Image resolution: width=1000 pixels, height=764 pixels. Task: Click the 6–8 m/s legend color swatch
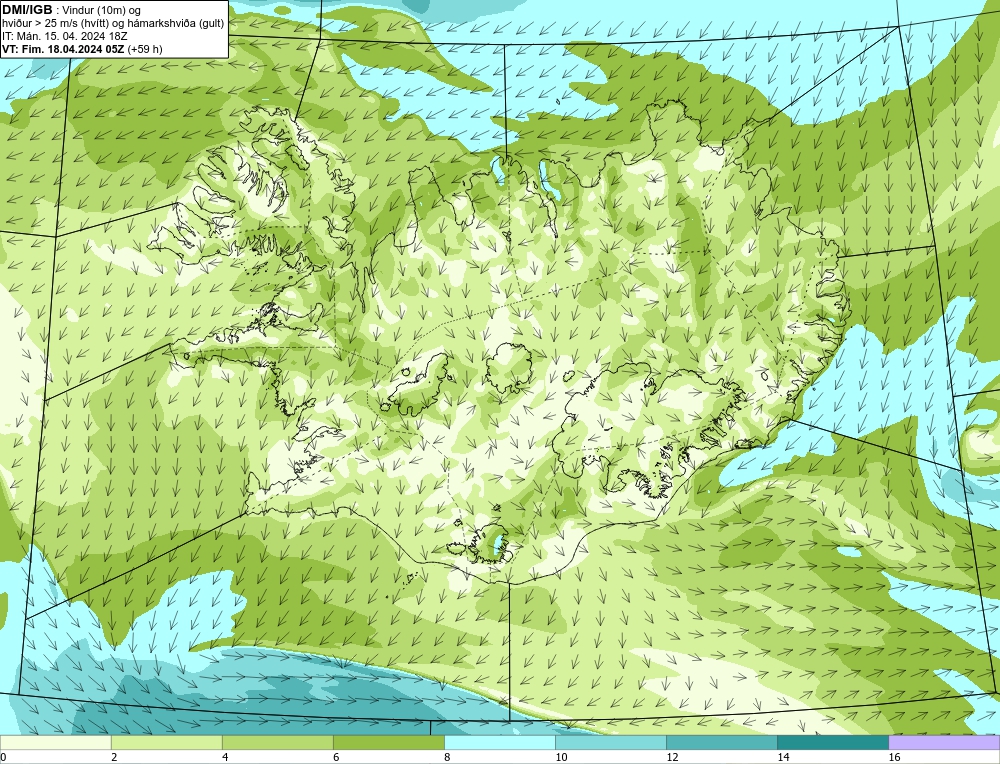coord(388,742)
